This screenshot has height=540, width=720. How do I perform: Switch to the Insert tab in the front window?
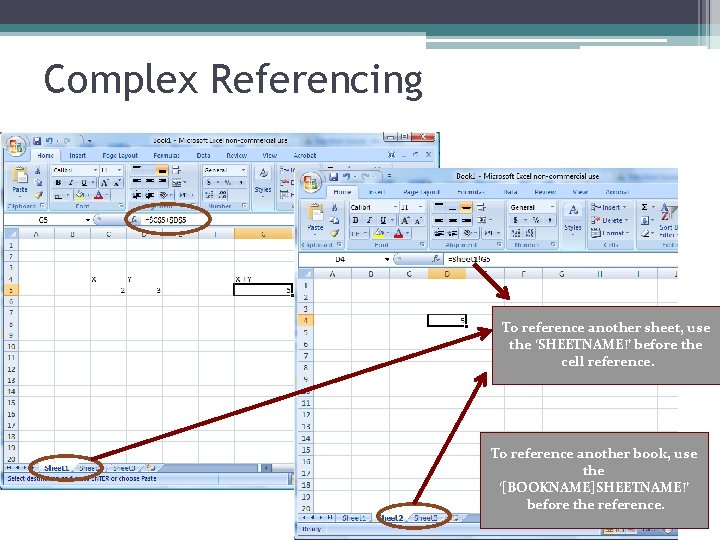coord(377,192)
